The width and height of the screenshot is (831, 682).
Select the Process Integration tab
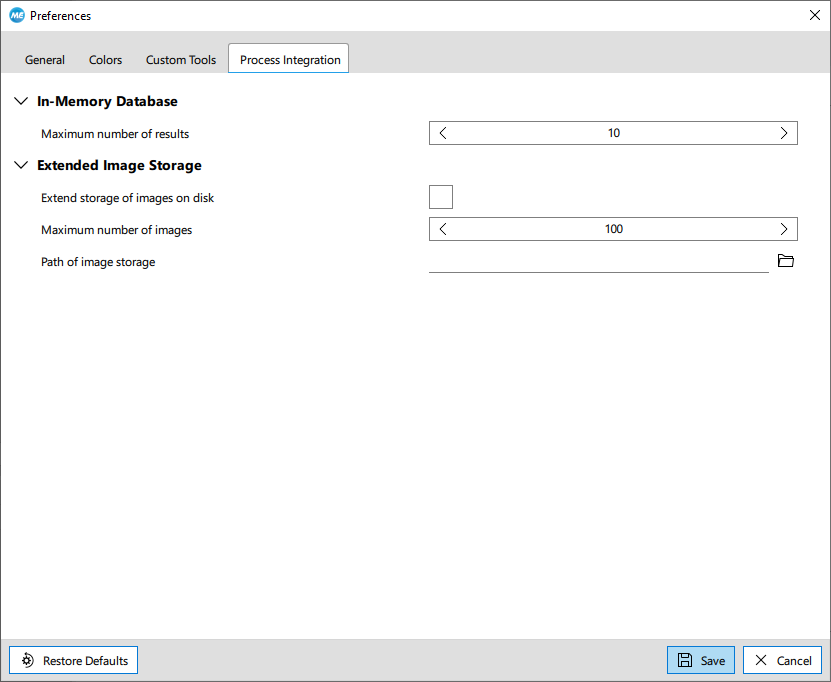tap(290, 60)
